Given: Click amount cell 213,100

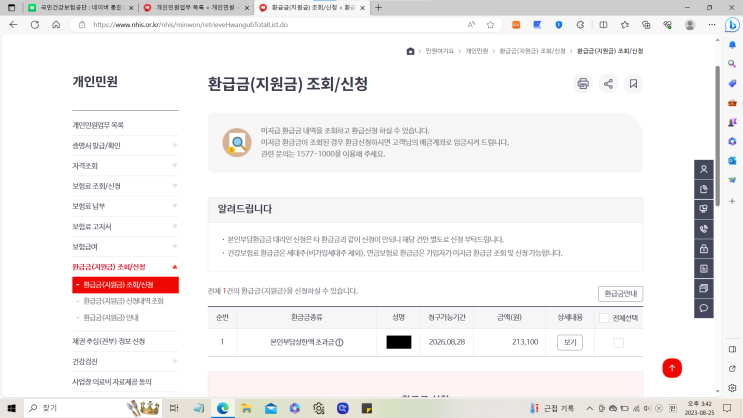Looking at the screenshot, I should (x=525, y=342).
